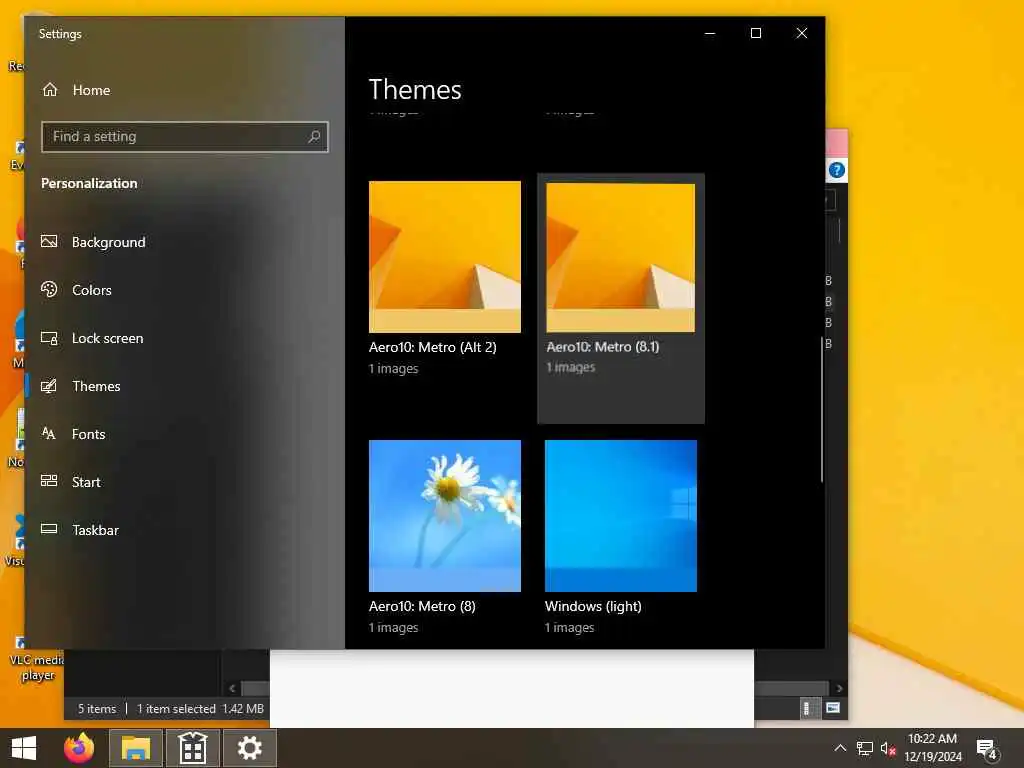The height and width of the screenshot is (768, 1024).
Task: Open Home in Settings sidebar
Action: (91, 90)
